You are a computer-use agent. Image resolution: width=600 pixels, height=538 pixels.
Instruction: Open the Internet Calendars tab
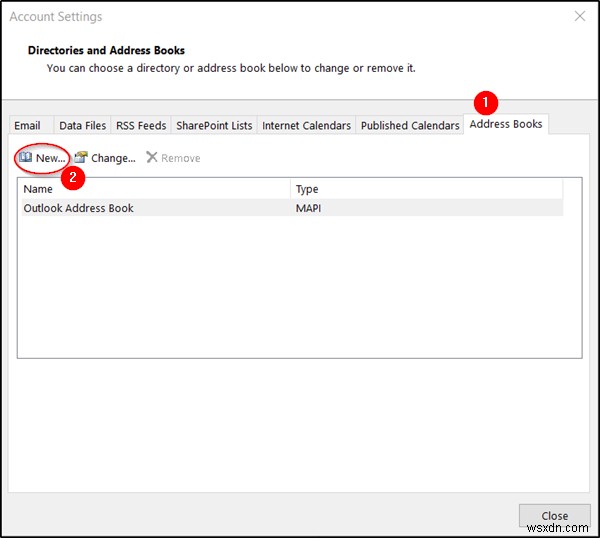click(x=307, y=126)
